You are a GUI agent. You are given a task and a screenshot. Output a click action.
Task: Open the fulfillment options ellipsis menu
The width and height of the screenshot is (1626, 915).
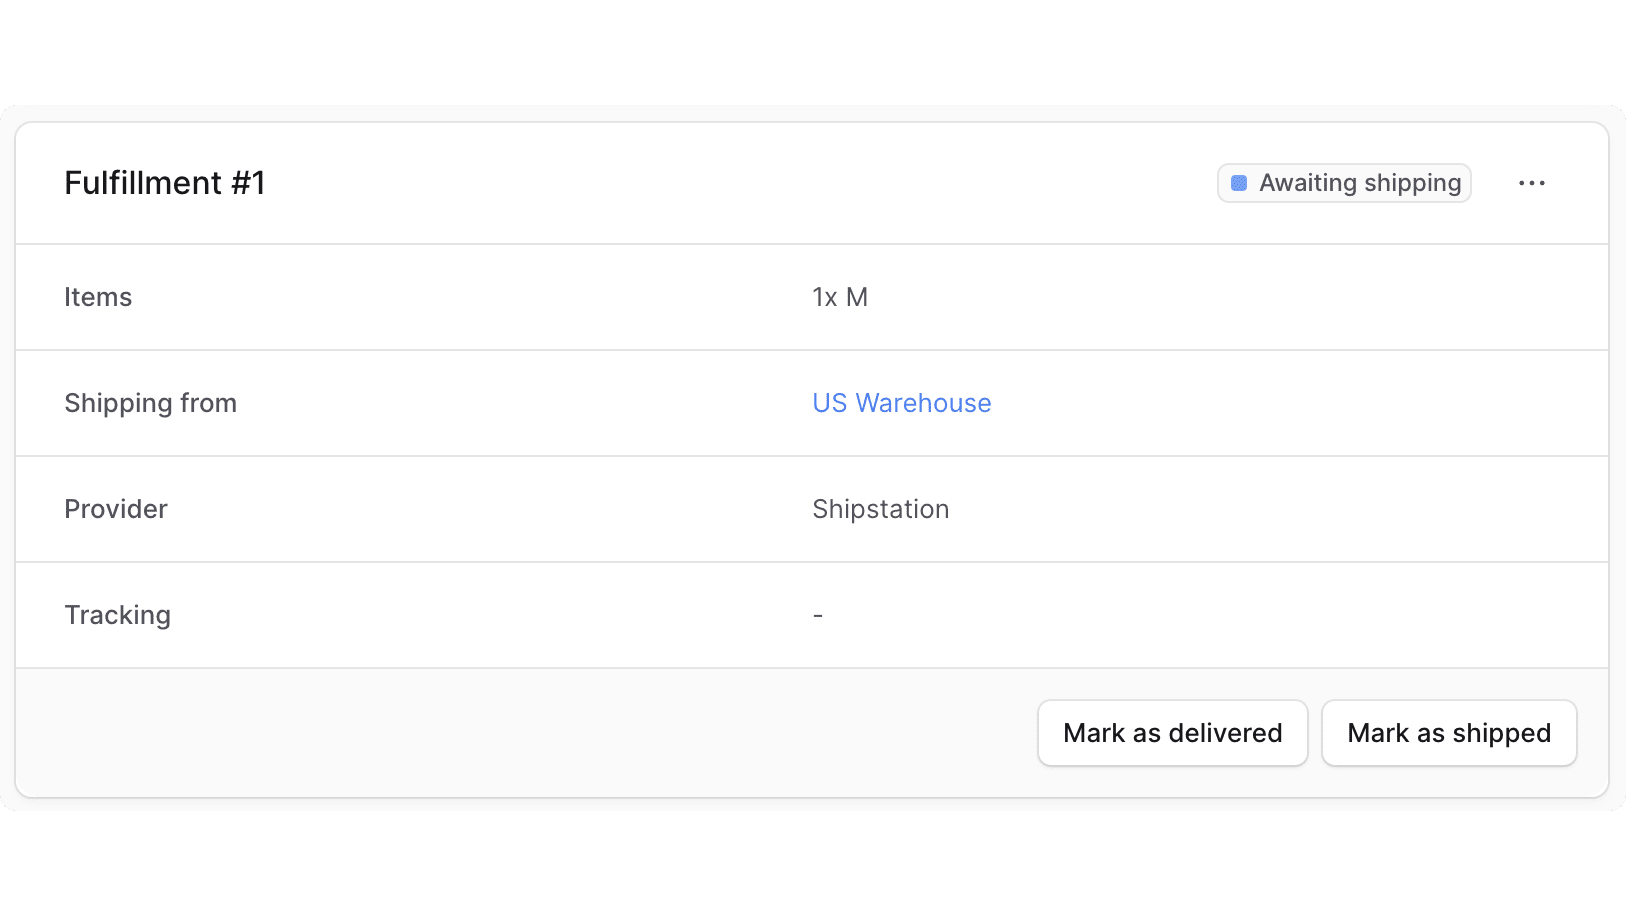point(1533,183)
